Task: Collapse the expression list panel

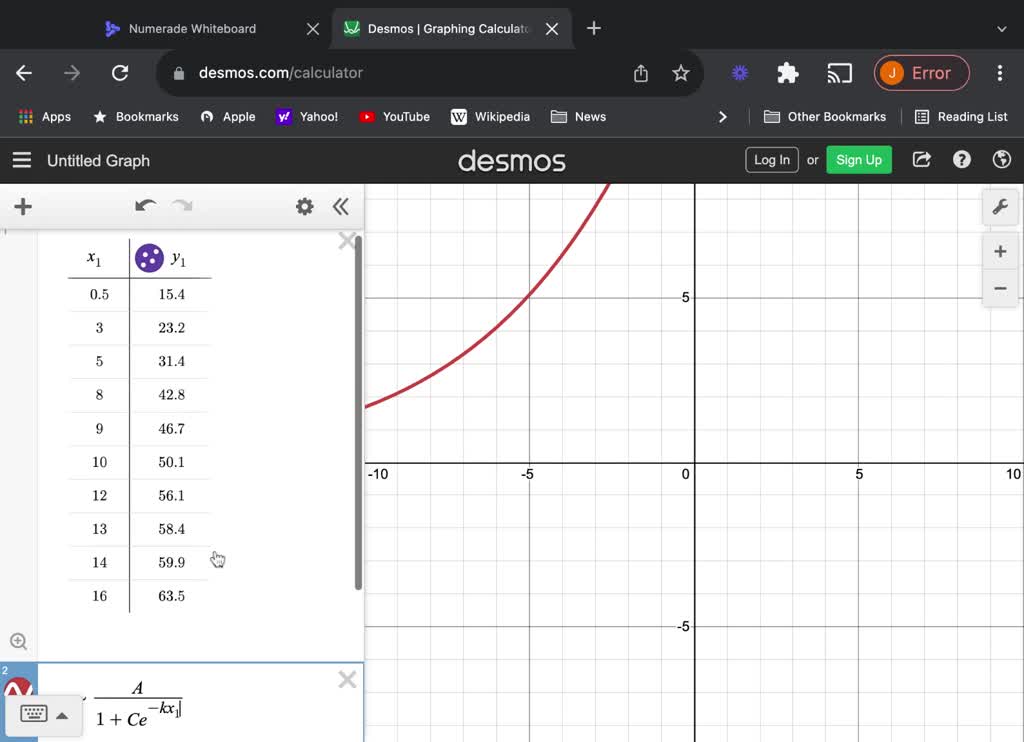Action: click(x=341, y=206)
